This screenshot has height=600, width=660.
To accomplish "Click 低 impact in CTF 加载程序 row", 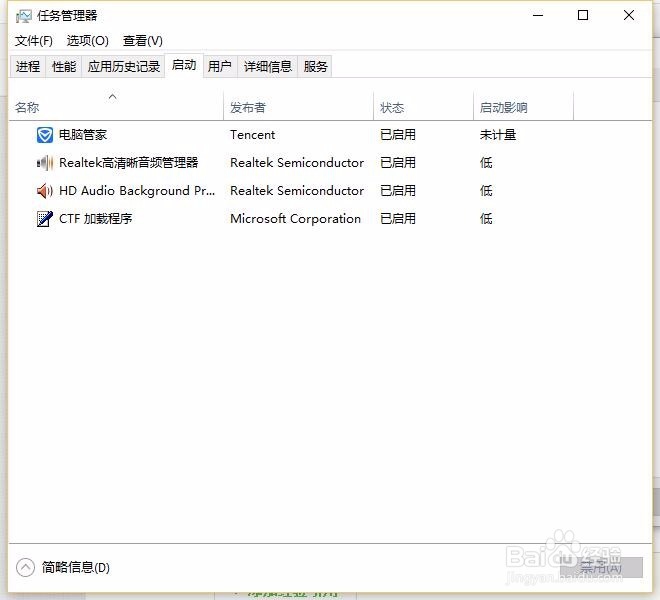I will tap(486, 219).
